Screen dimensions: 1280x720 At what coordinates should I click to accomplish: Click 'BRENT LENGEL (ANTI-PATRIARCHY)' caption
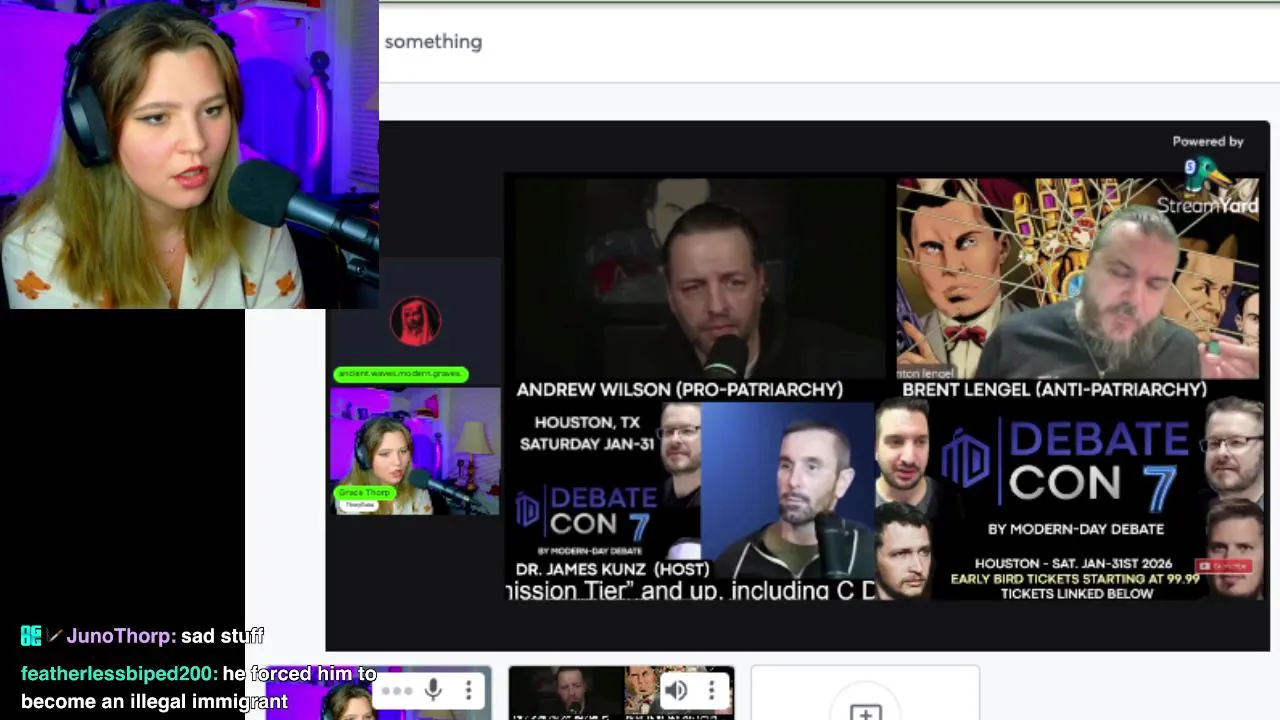(x=1054, y=390)
